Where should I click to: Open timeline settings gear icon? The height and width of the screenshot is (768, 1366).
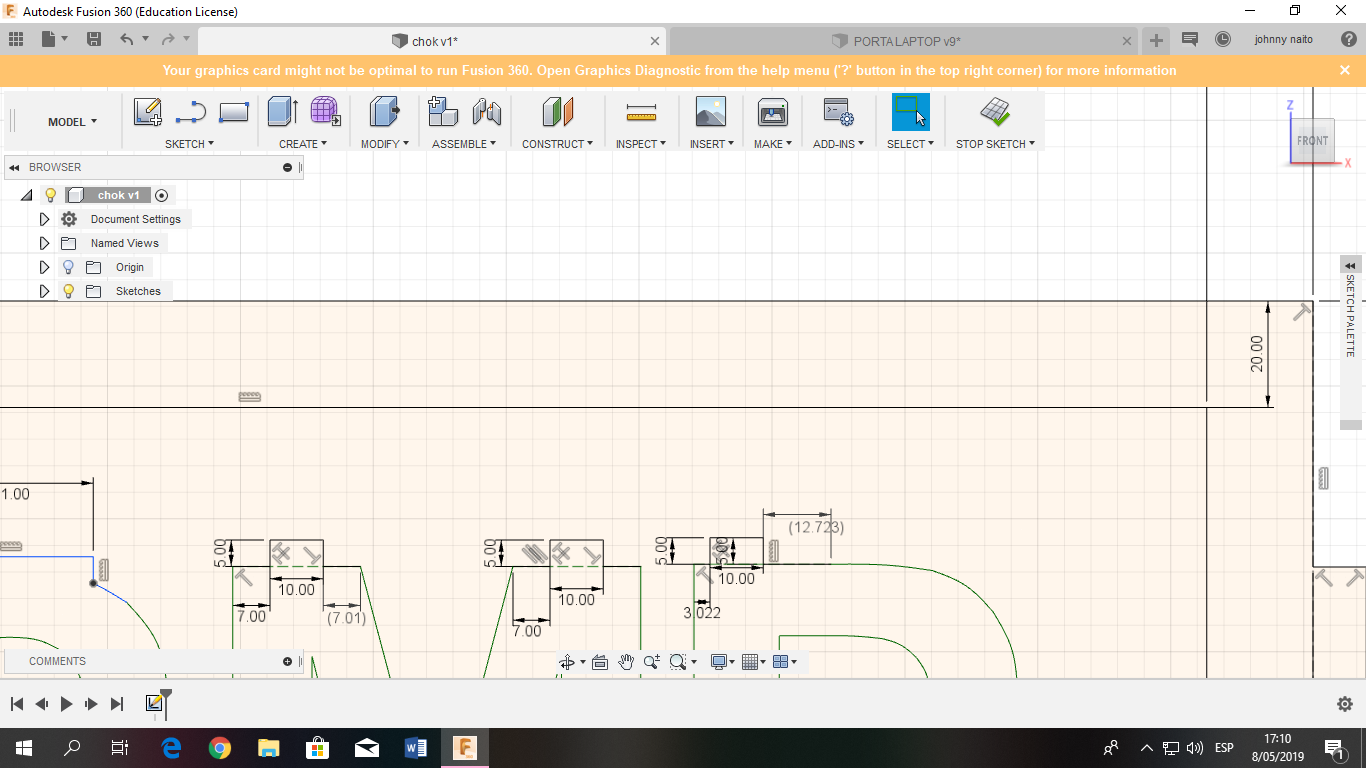(1345, 704)
